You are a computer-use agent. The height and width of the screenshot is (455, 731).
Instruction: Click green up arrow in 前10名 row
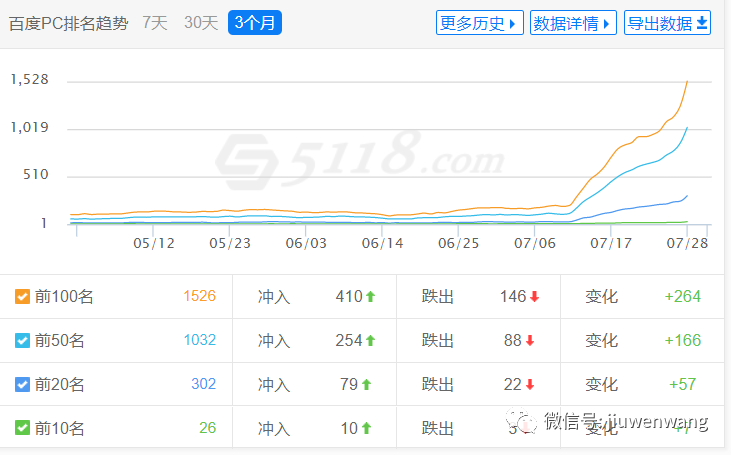click(x=366, y=428)
